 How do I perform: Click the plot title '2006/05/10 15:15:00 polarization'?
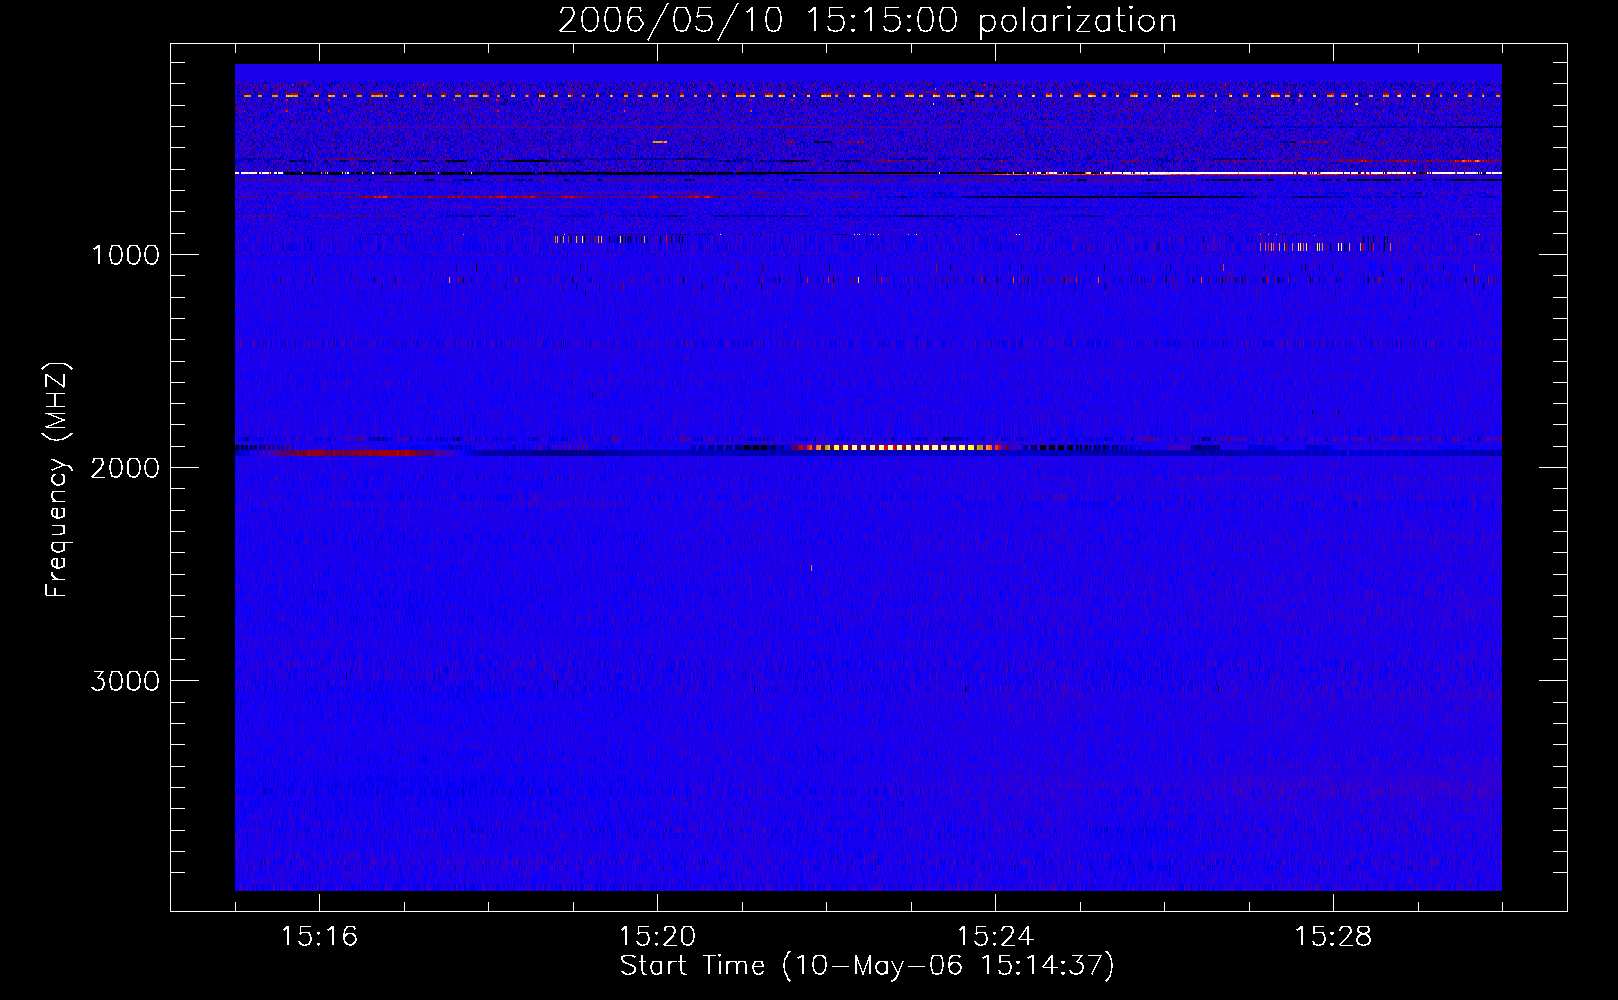pyautogui.click(x=867, y=21)
